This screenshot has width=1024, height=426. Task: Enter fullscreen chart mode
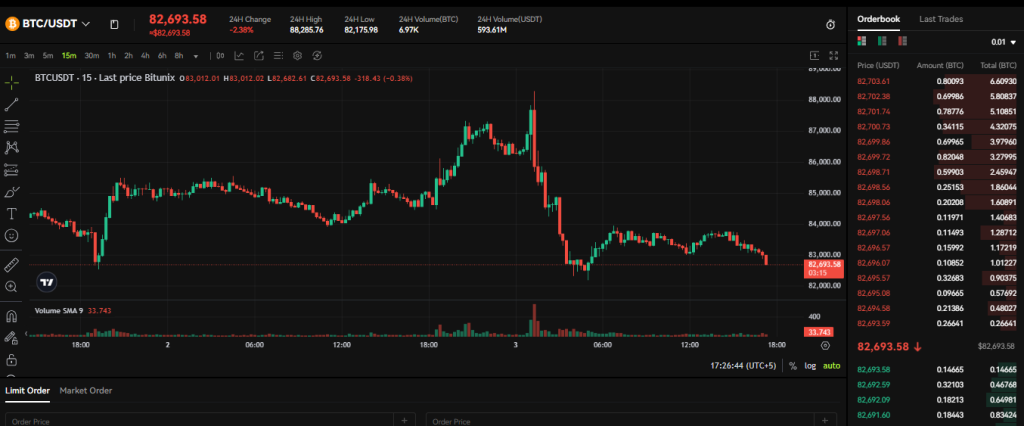click(833, 56)
